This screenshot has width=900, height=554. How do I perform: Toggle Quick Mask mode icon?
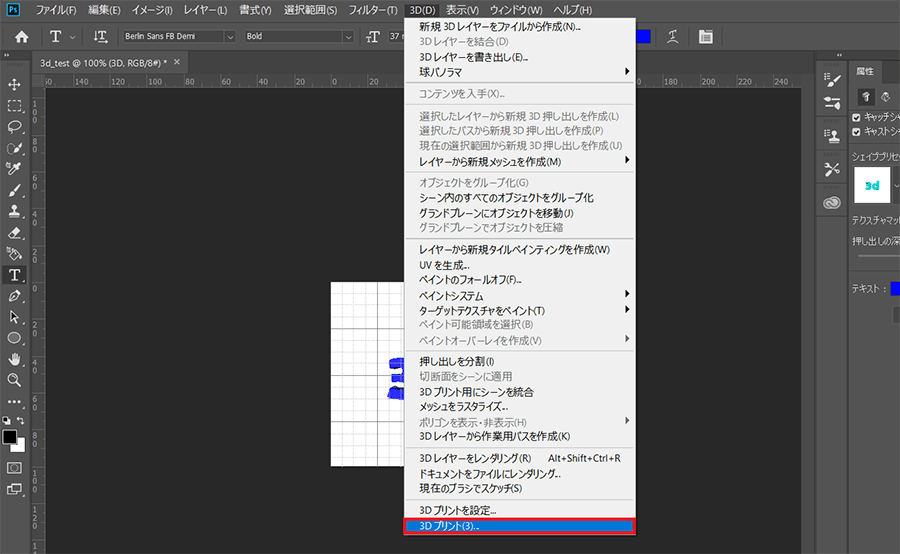tap(14, 468)
